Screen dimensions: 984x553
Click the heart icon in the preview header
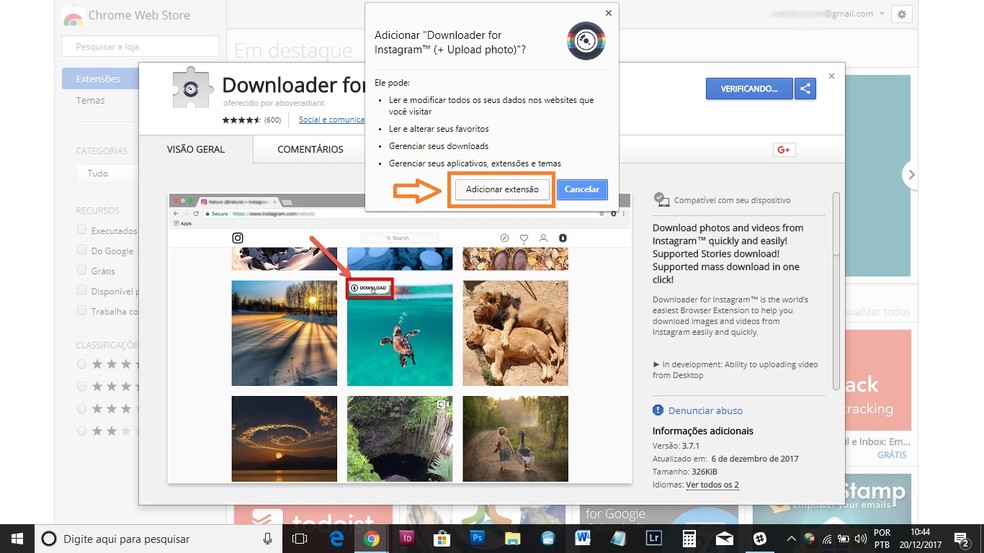point(523,238)
